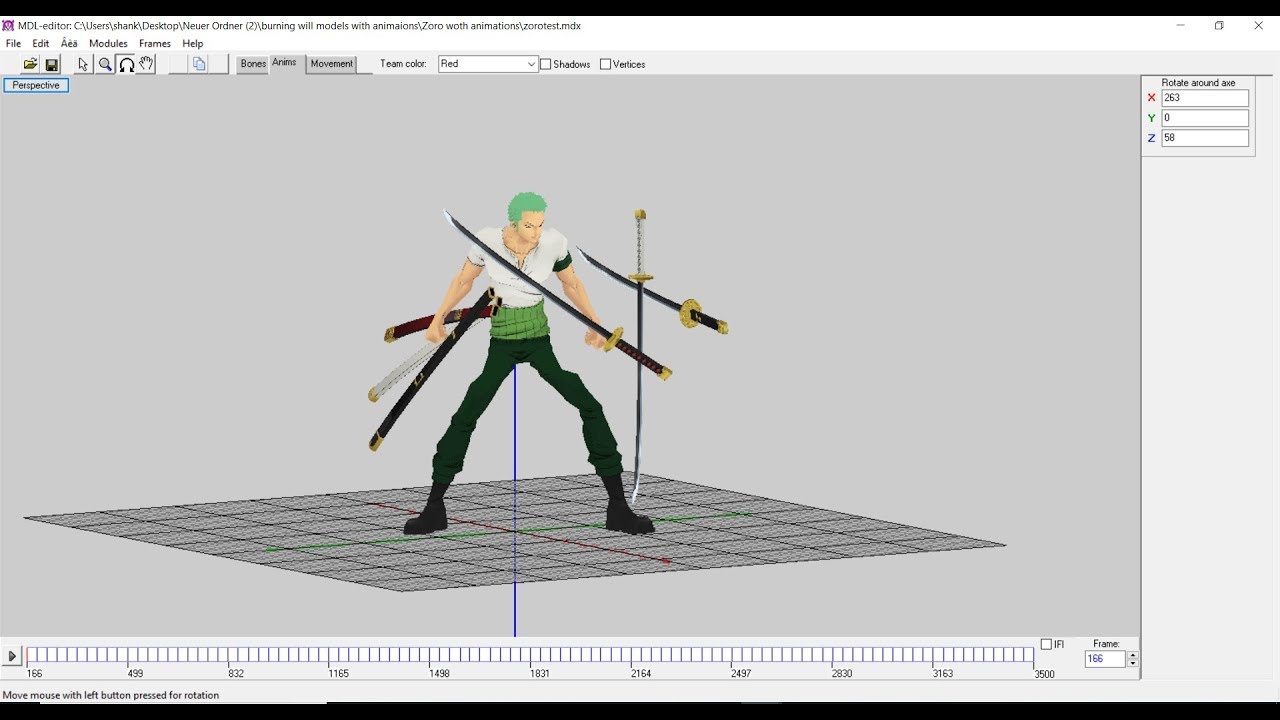Image resolution: width=1280 pixels, height=720 pixels.
Task: Open the Help menu
Action: [193, 44]
